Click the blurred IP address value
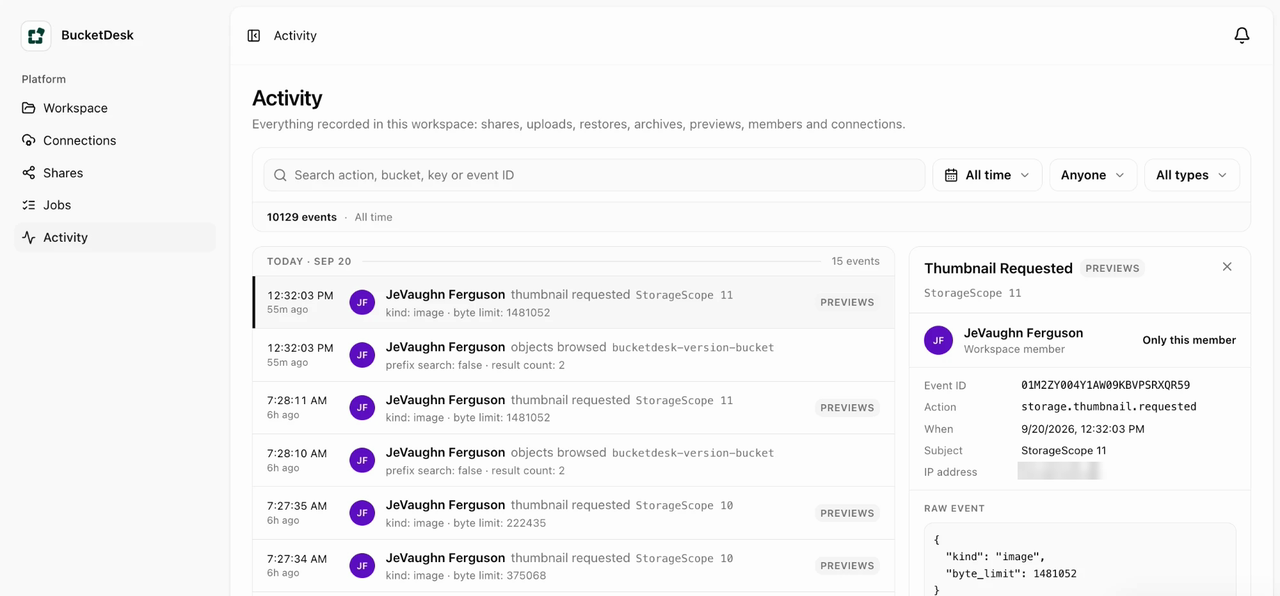Screen dimensions: 1280x596 1060,471
